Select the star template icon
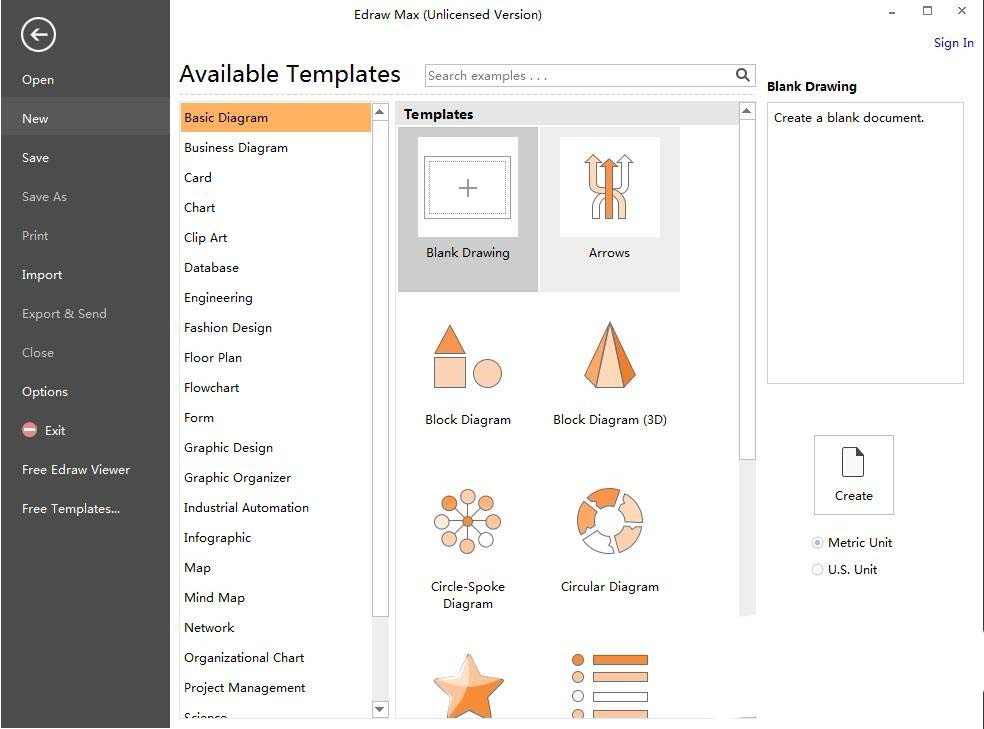The height and width of the screenshot is (729, 984). [468, 685]
